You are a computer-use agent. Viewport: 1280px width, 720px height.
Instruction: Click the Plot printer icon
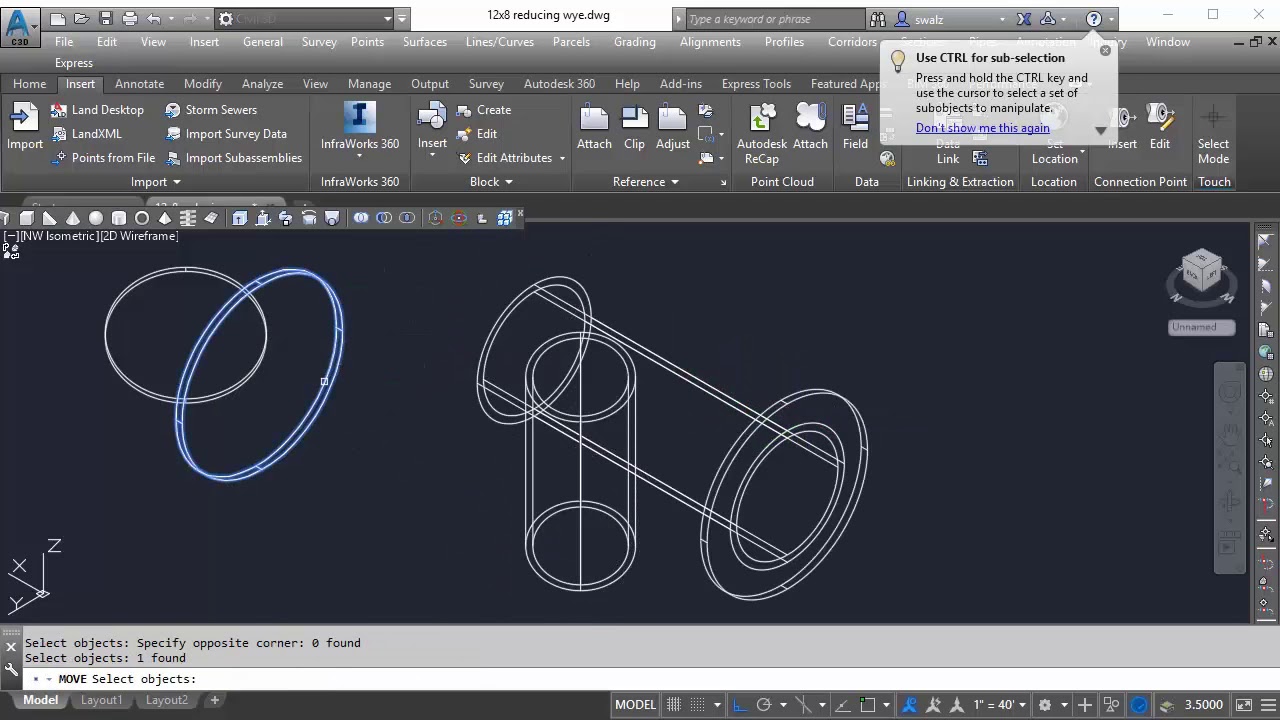130,19
